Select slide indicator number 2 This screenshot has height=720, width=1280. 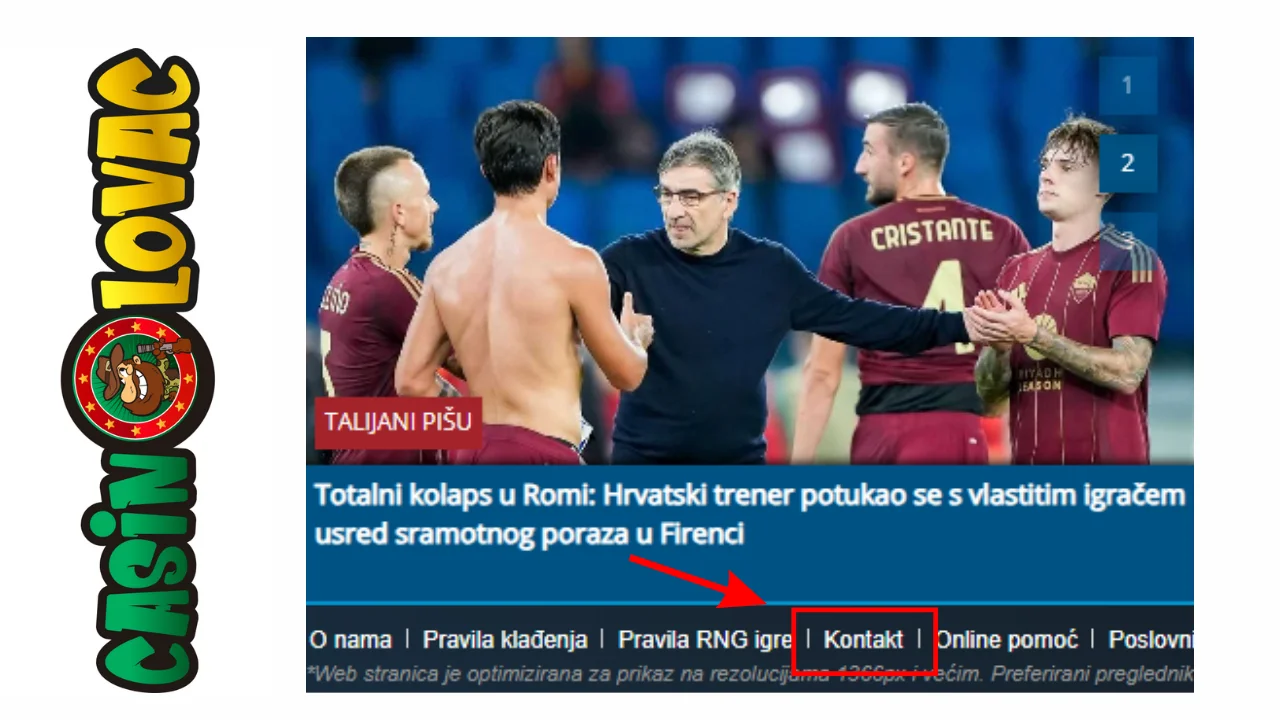tap(1127, 163)
